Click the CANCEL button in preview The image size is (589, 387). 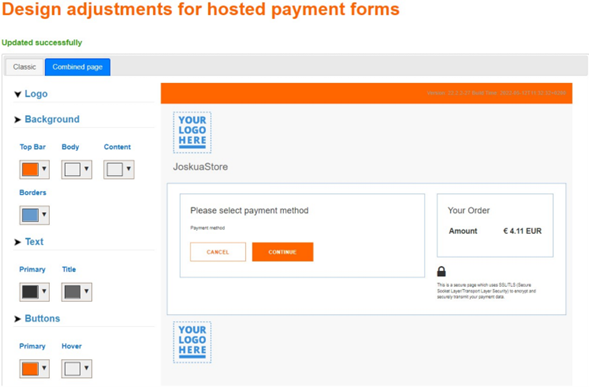click(x=218, y=252)
